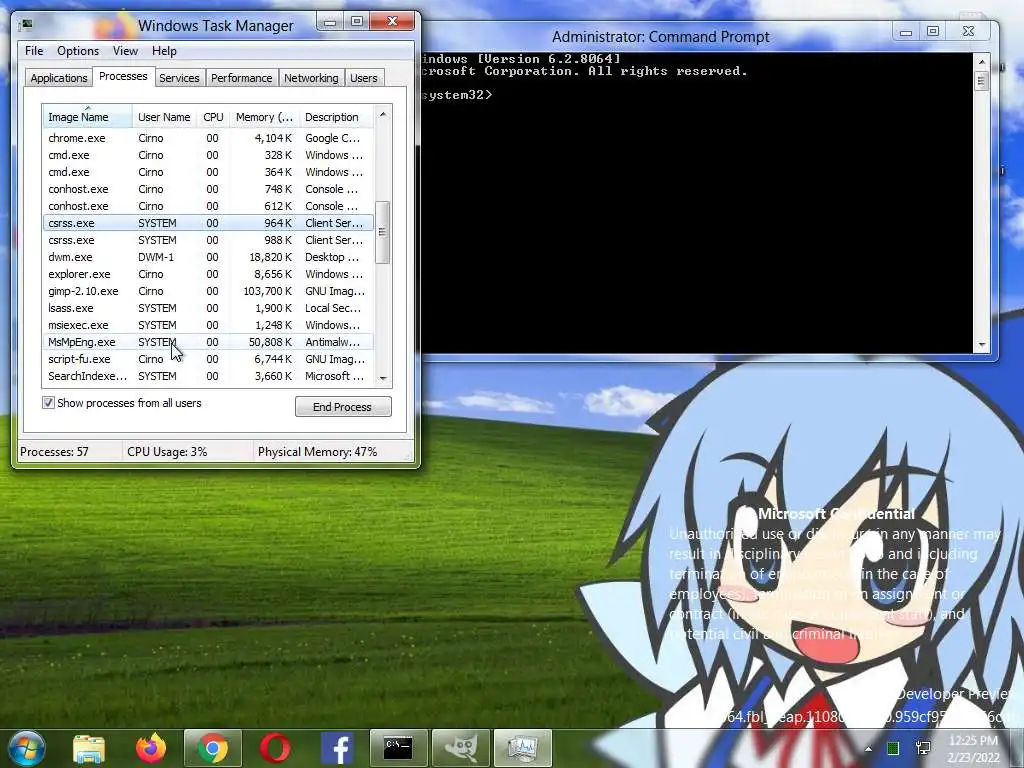Select the explorer.exe process row
The width and height of the screenshot is (1024, 768).
[208, 274]
